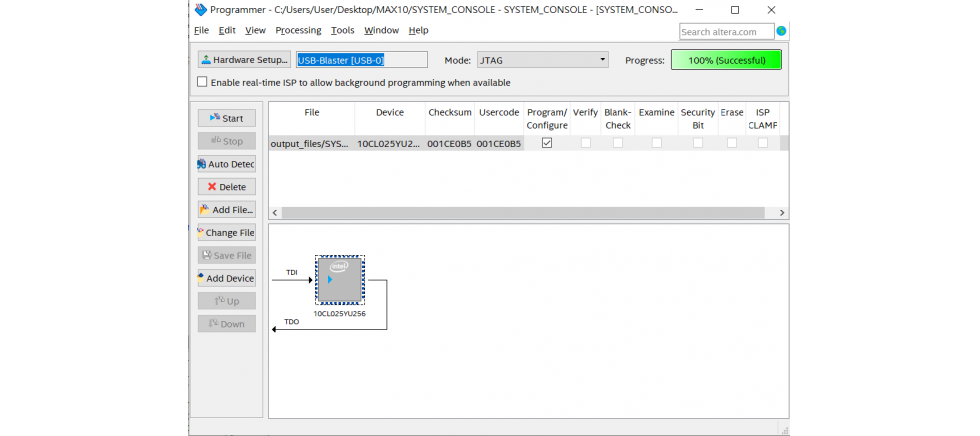Click the Delete button with red X
The image size is (980, 436).
click(226, 187)
